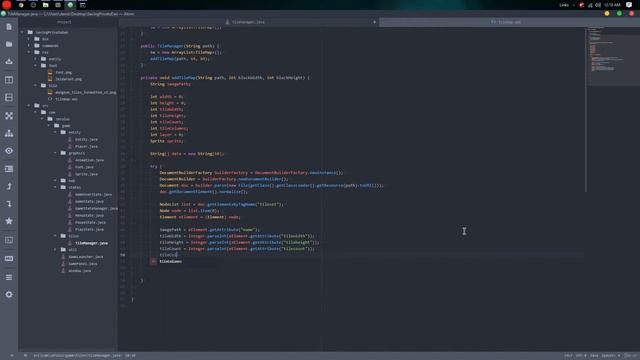640x360 pixels.
Task: Open Player.java in tree
Action: coord(86,146)
